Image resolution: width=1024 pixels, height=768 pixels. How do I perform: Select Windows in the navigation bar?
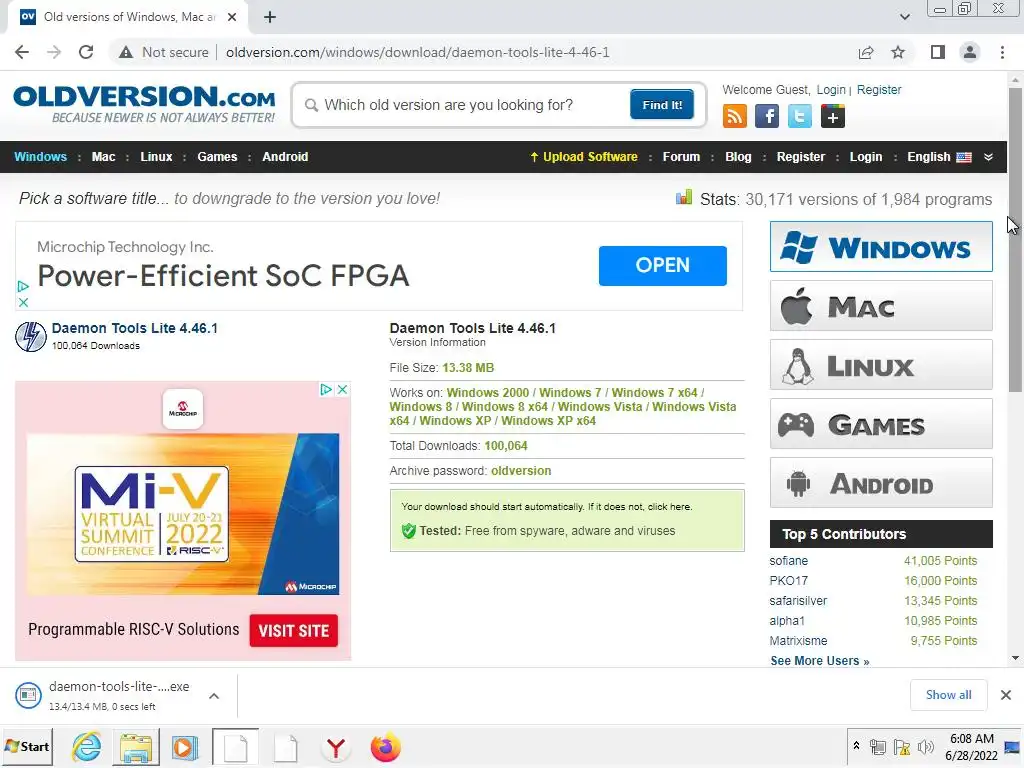click(x=40, y=157)
